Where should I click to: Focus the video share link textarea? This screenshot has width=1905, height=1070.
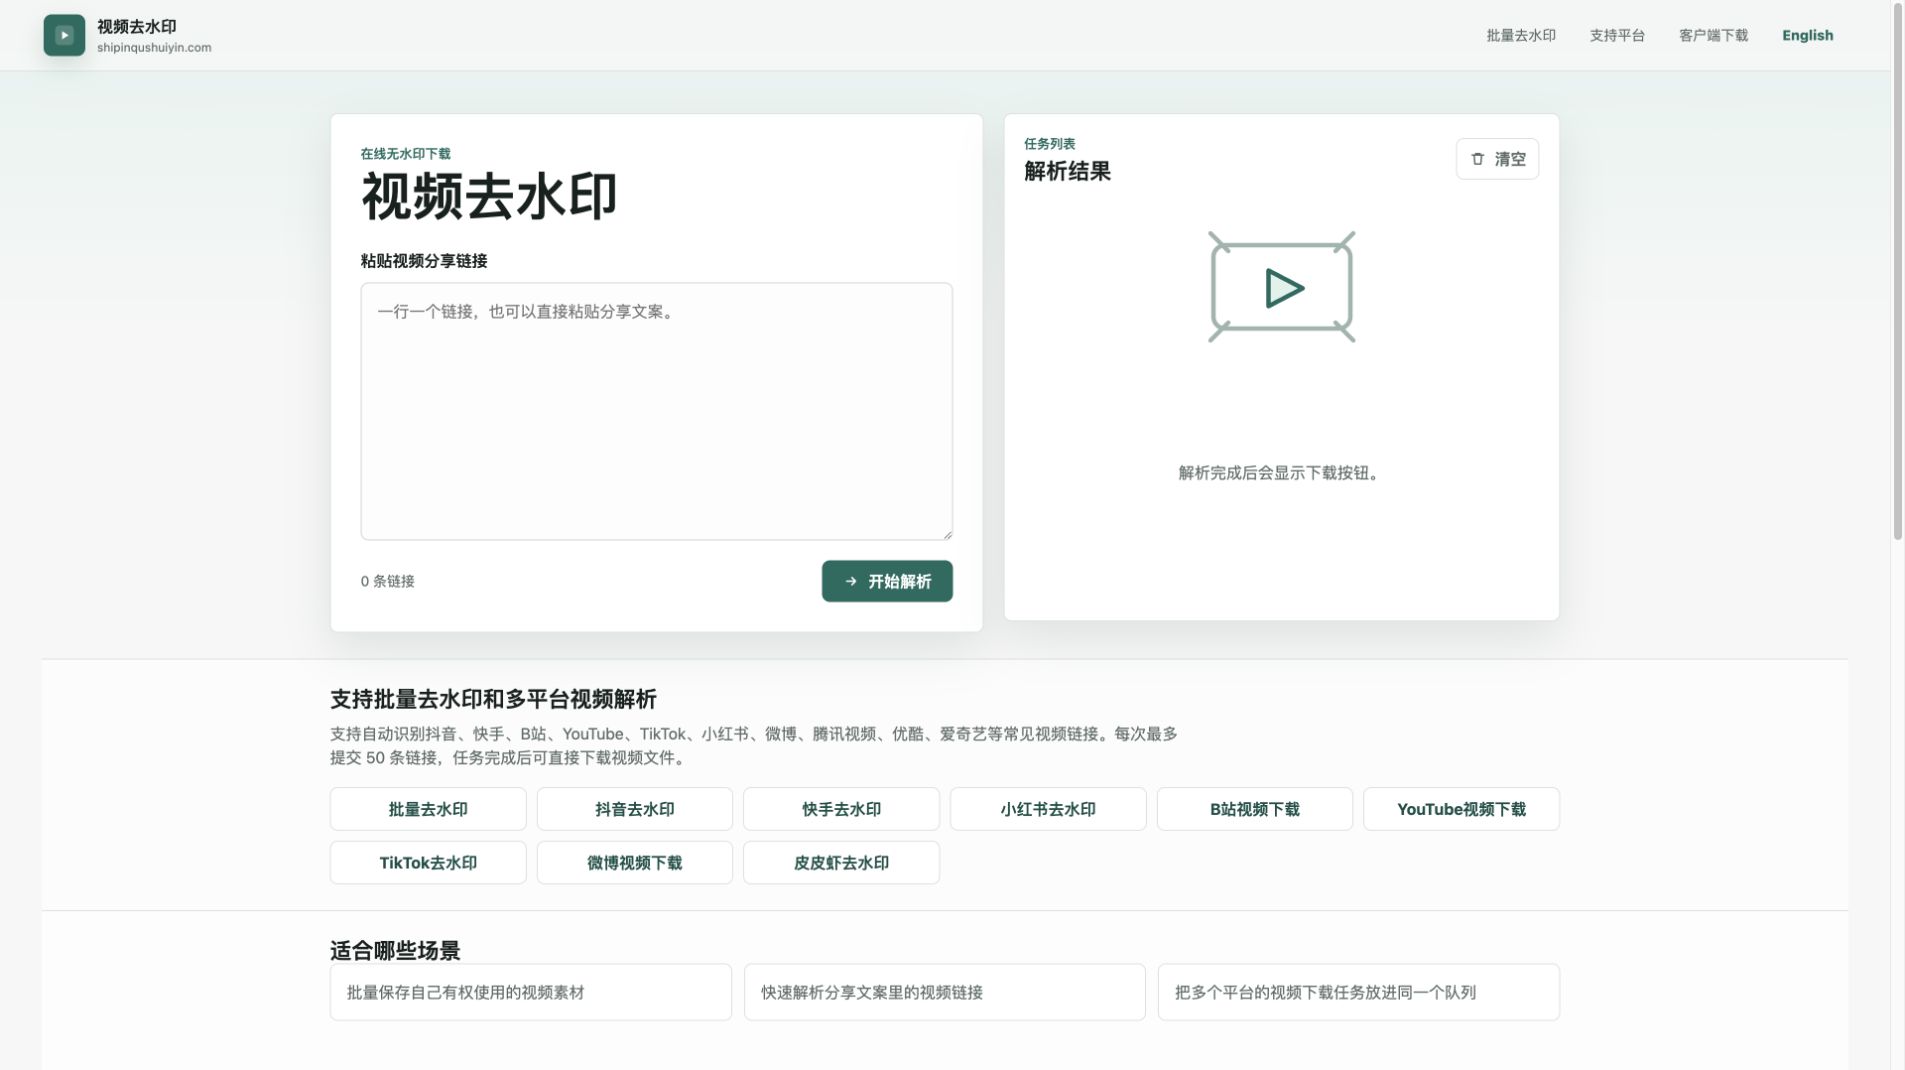pyautogui.click(x=656, y=411)
